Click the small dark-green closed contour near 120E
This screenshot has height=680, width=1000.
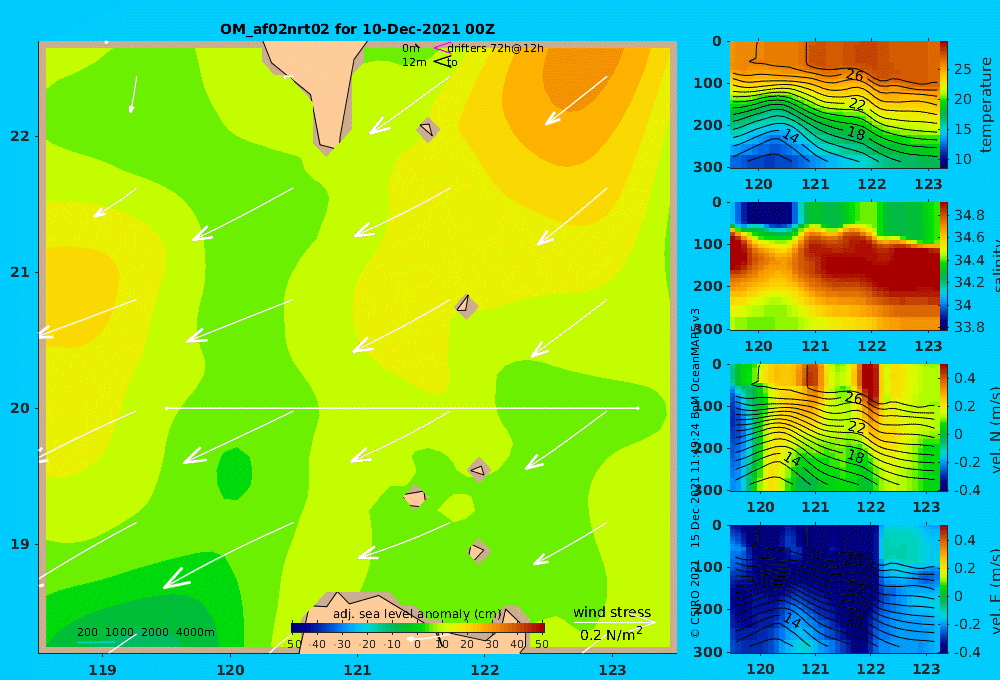pyautogui.click(x=234, y=473)
